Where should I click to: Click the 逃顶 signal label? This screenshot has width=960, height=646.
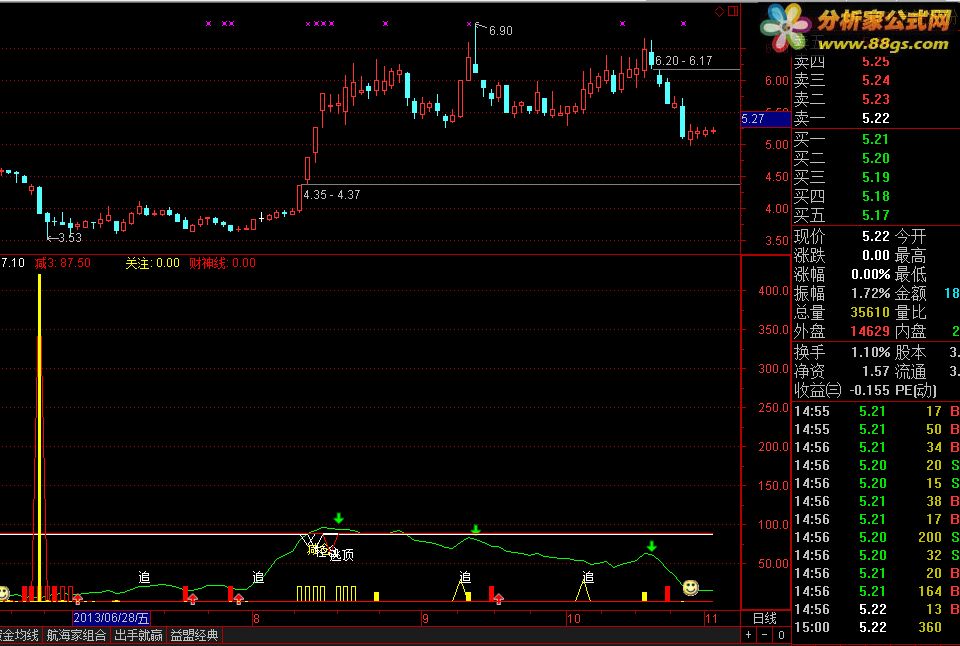tap(342, 555)
